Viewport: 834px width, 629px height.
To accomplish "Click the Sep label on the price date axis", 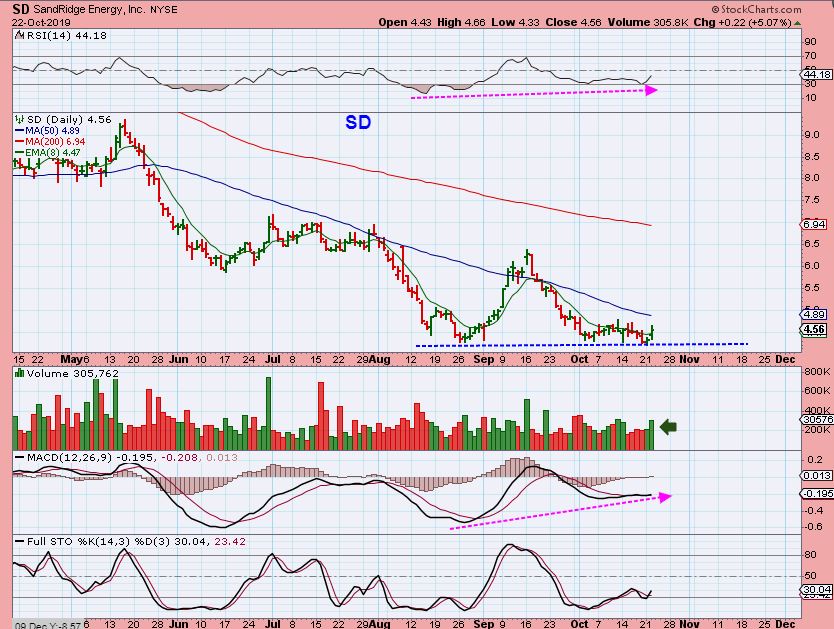I will pos(483,359).
